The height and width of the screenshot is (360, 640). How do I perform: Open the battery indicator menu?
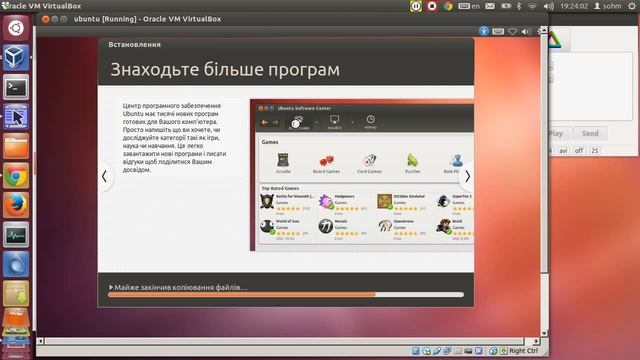point(506,6)
